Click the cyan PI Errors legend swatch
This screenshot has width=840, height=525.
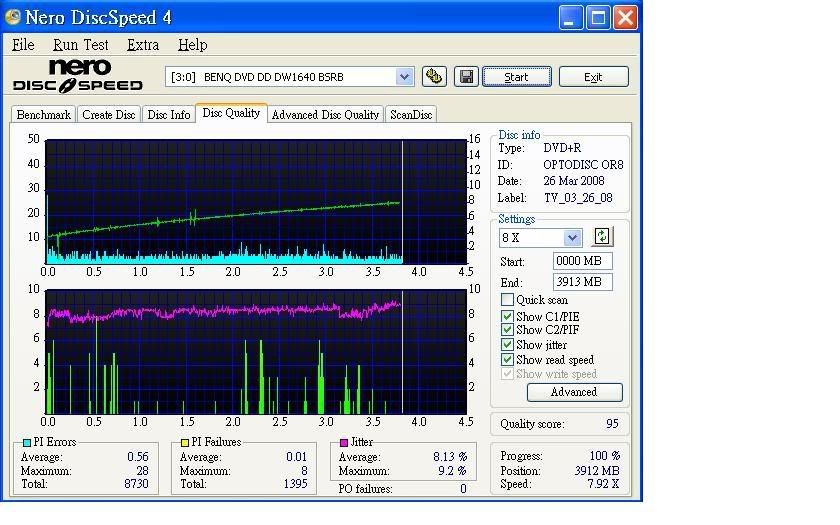click(27, 442)
